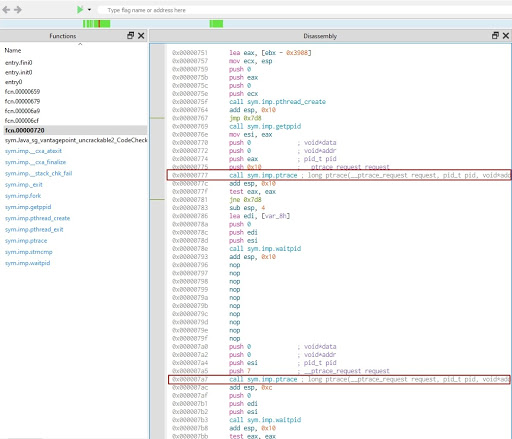Select function fcn.000006cf

pyautogui.click(x=22, y=121)
